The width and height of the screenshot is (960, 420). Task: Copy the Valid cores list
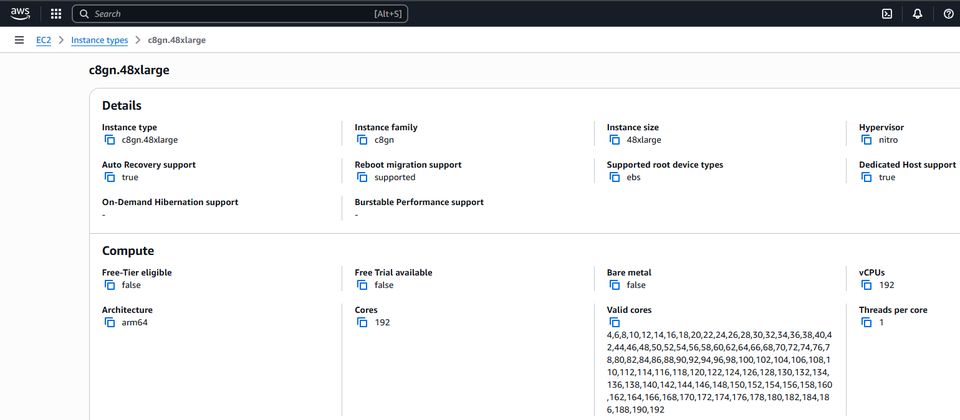615,322
